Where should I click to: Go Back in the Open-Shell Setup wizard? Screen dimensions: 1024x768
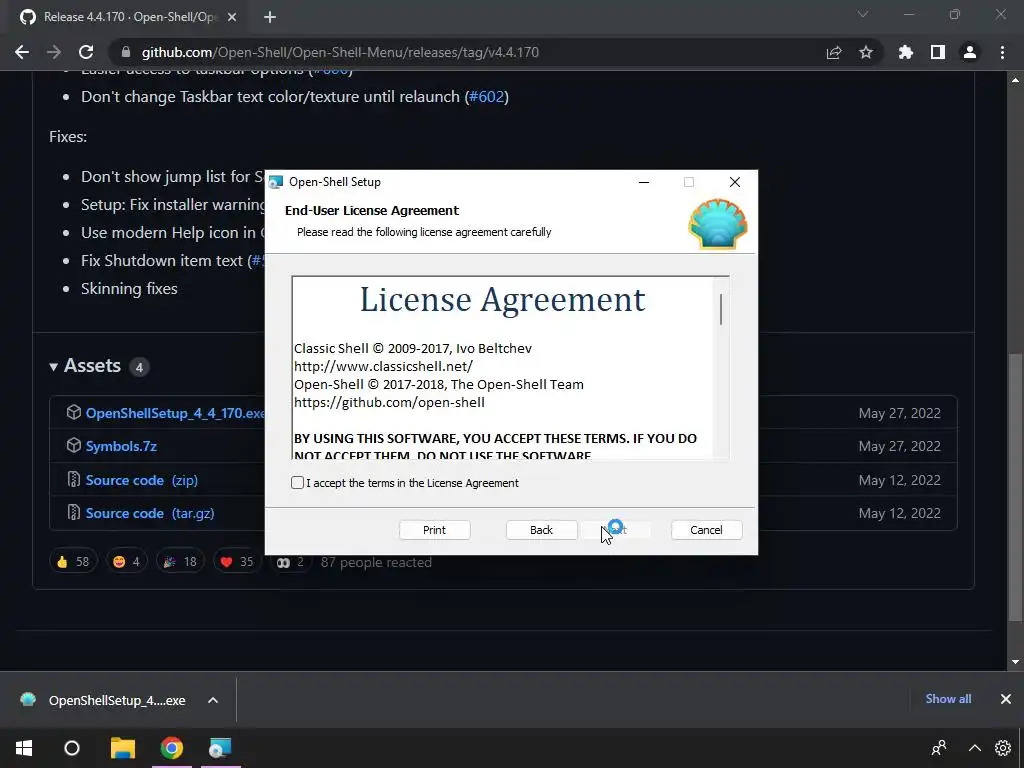[541, 530]
